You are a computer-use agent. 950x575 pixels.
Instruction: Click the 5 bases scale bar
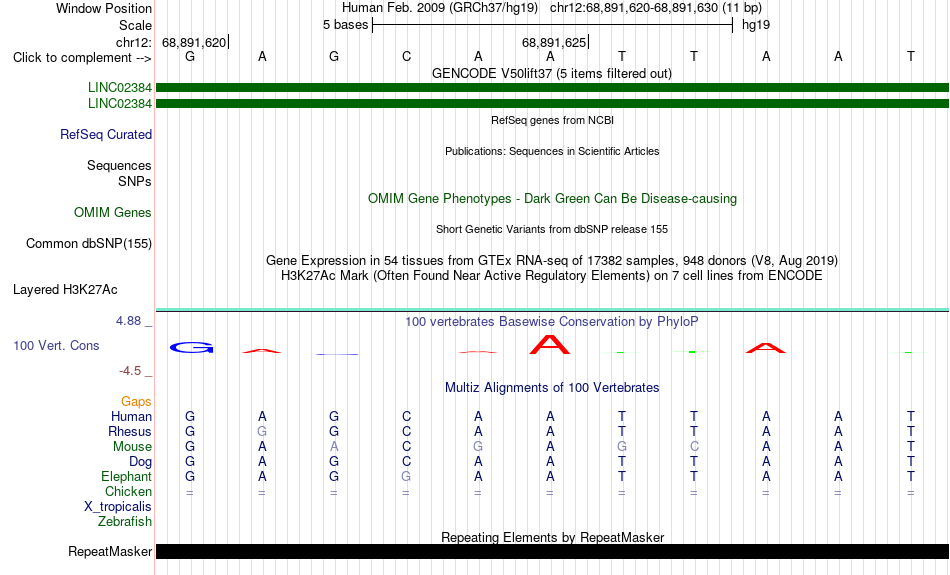click(553, 25)
